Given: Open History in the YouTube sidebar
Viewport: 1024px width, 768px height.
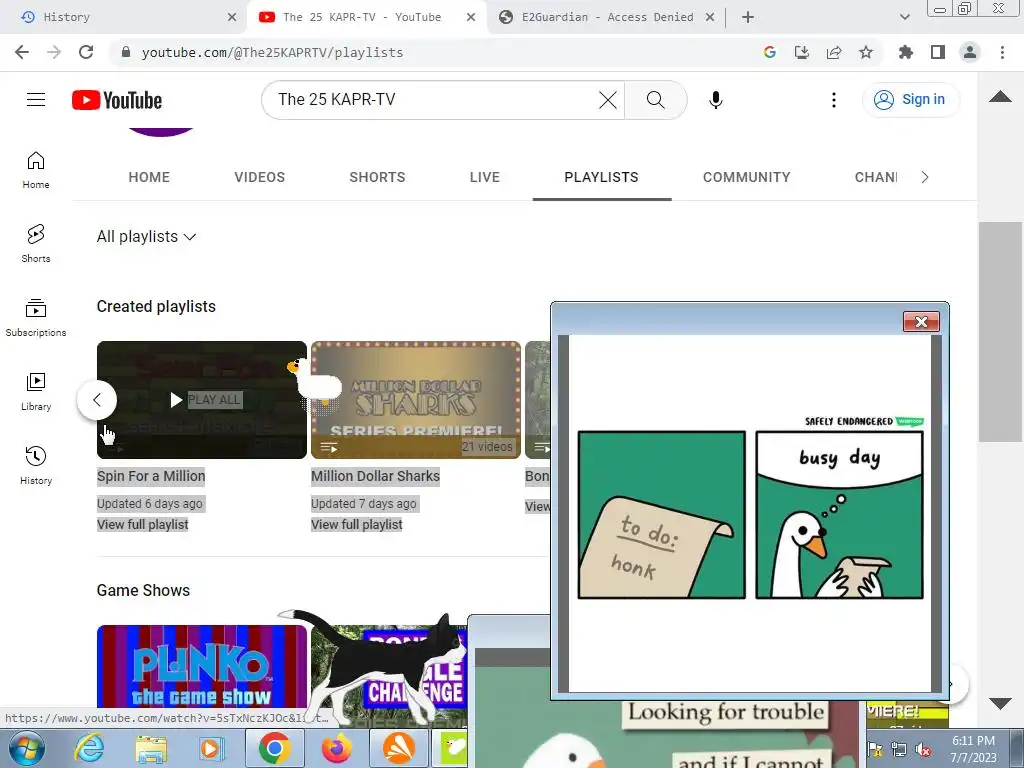Looking at the screenshot, I should [x=36, y=465].
